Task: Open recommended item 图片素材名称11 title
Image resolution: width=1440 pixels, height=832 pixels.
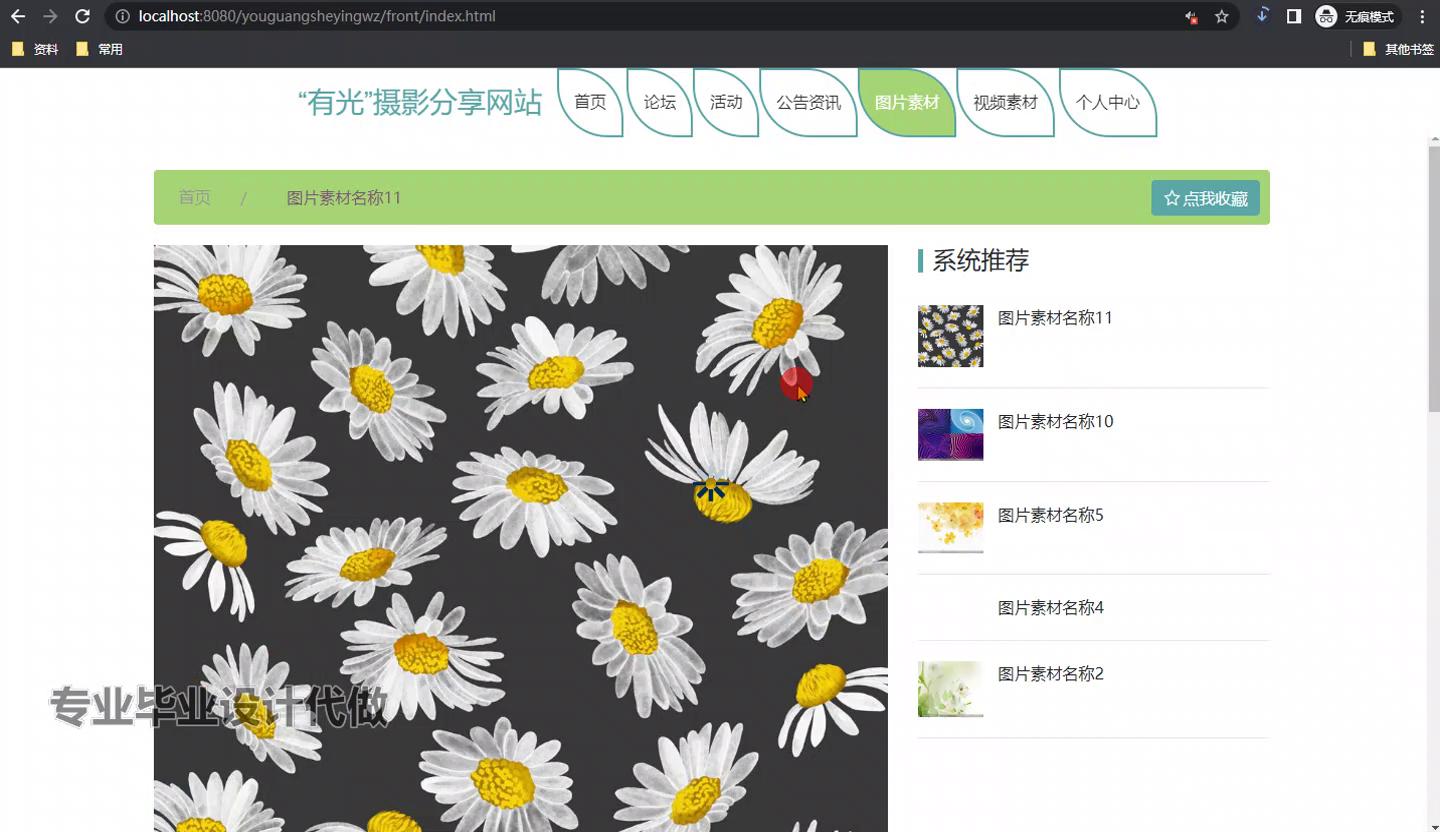Action: [x=1055, y=318]
